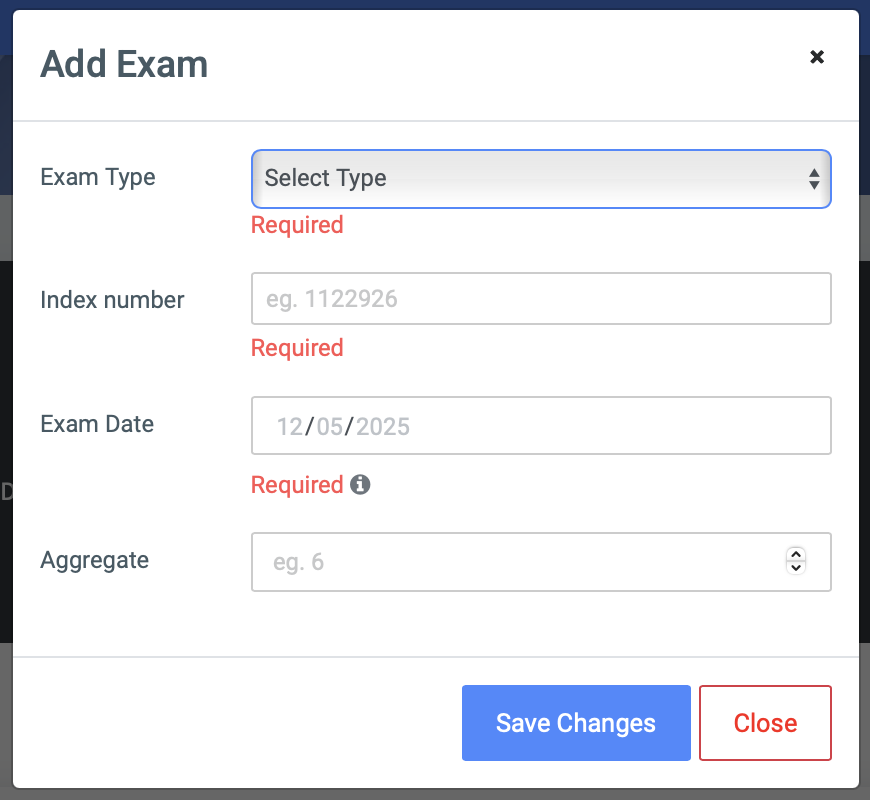Select the day segment of Exam Date
This screenshot has height=800, width=870.
pyautogui.click(x=330, y=427)
